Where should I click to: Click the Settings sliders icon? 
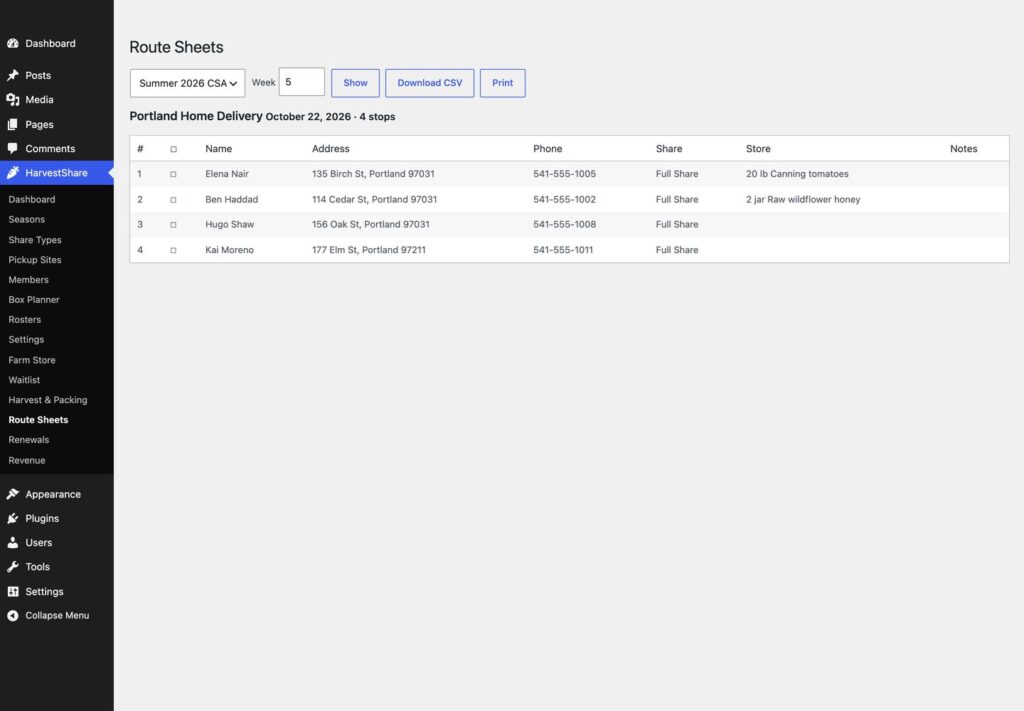(12, 591)
